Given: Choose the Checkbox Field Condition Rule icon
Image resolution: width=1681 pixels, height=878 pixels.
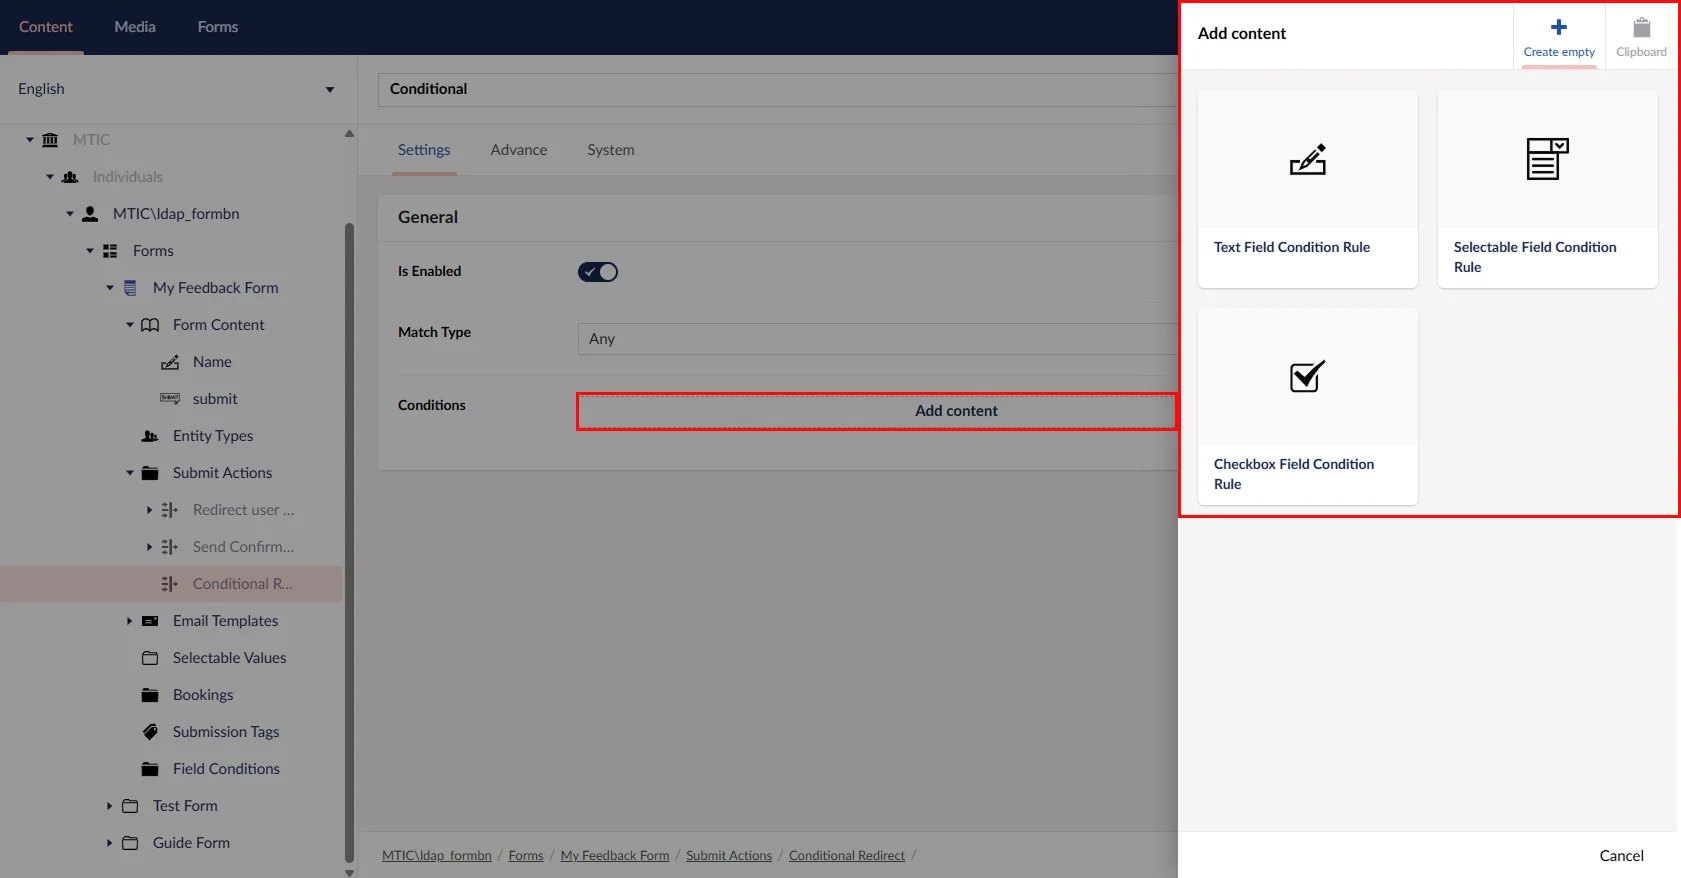Looking at the screenshot, I should pos(1307,377).
